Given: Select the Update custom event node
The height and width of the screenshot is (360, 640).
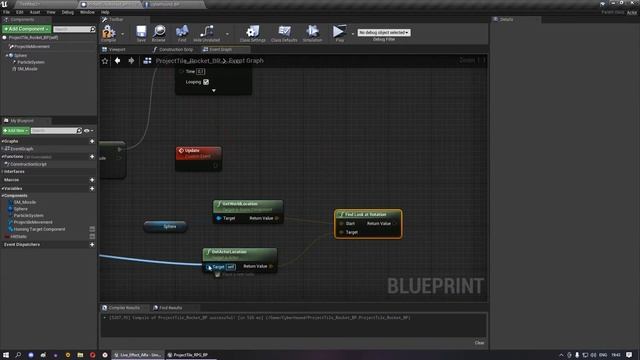Looking at the screenshot, I should coord(198,158).
